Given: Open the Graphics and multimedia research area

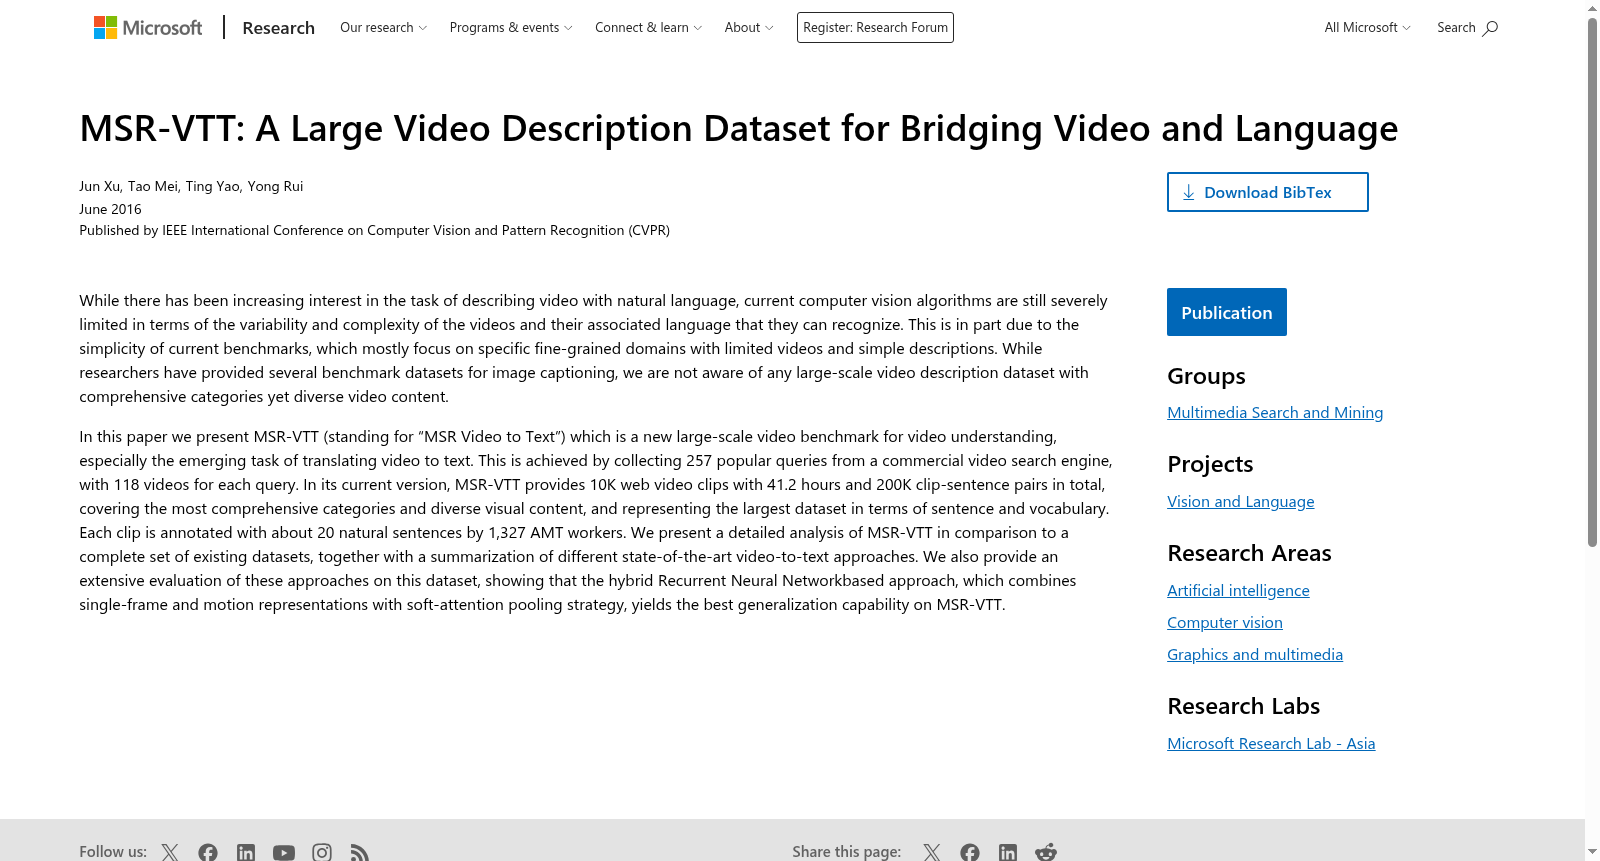Looking at the screenshot, I should tap(1255, 654).
